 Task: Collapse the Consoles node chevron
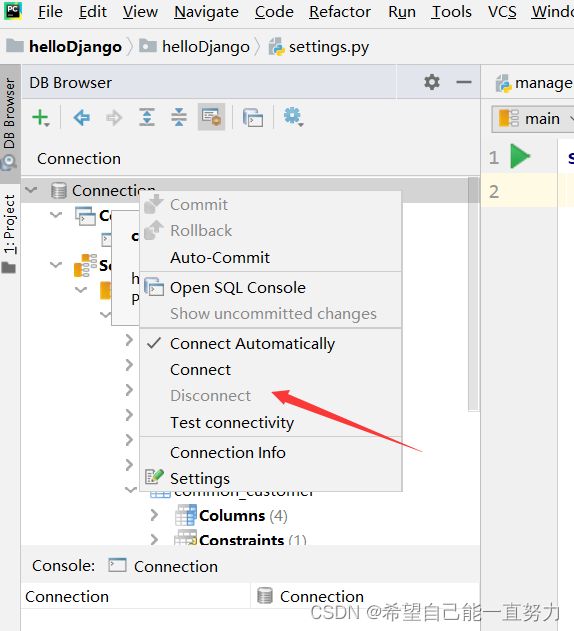pyautogui.click(x=56, y=214)
